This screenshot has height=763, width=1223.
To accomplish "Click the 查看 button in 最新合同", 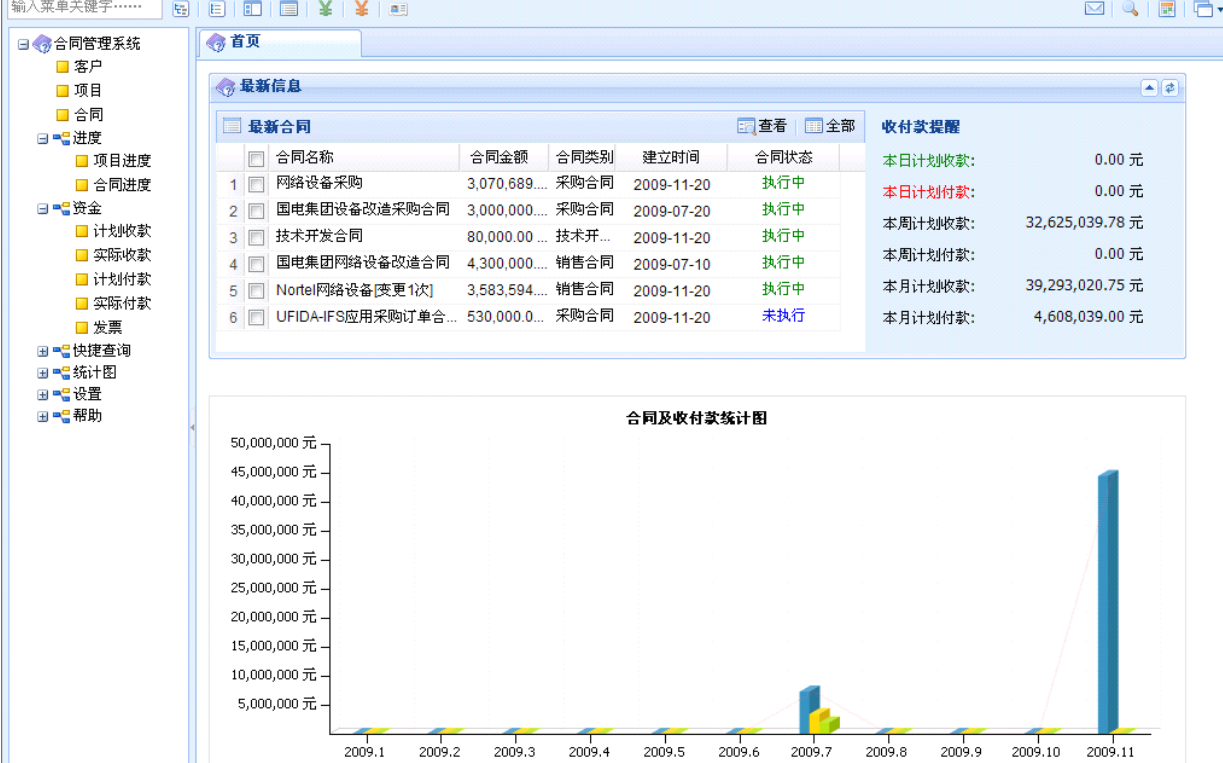I will 762,126.
